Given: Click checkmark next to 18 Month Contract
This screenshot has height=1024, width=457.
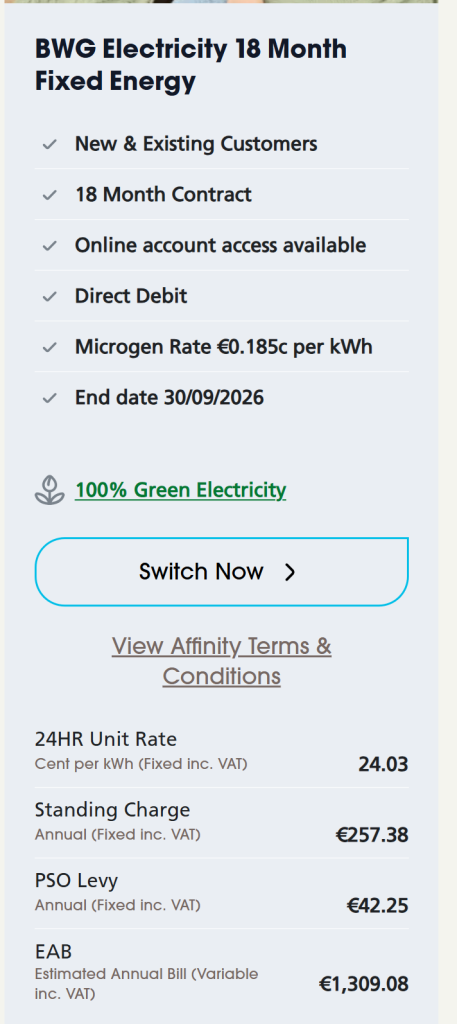Looking at the screenshot, I should (x=50, y=195).
